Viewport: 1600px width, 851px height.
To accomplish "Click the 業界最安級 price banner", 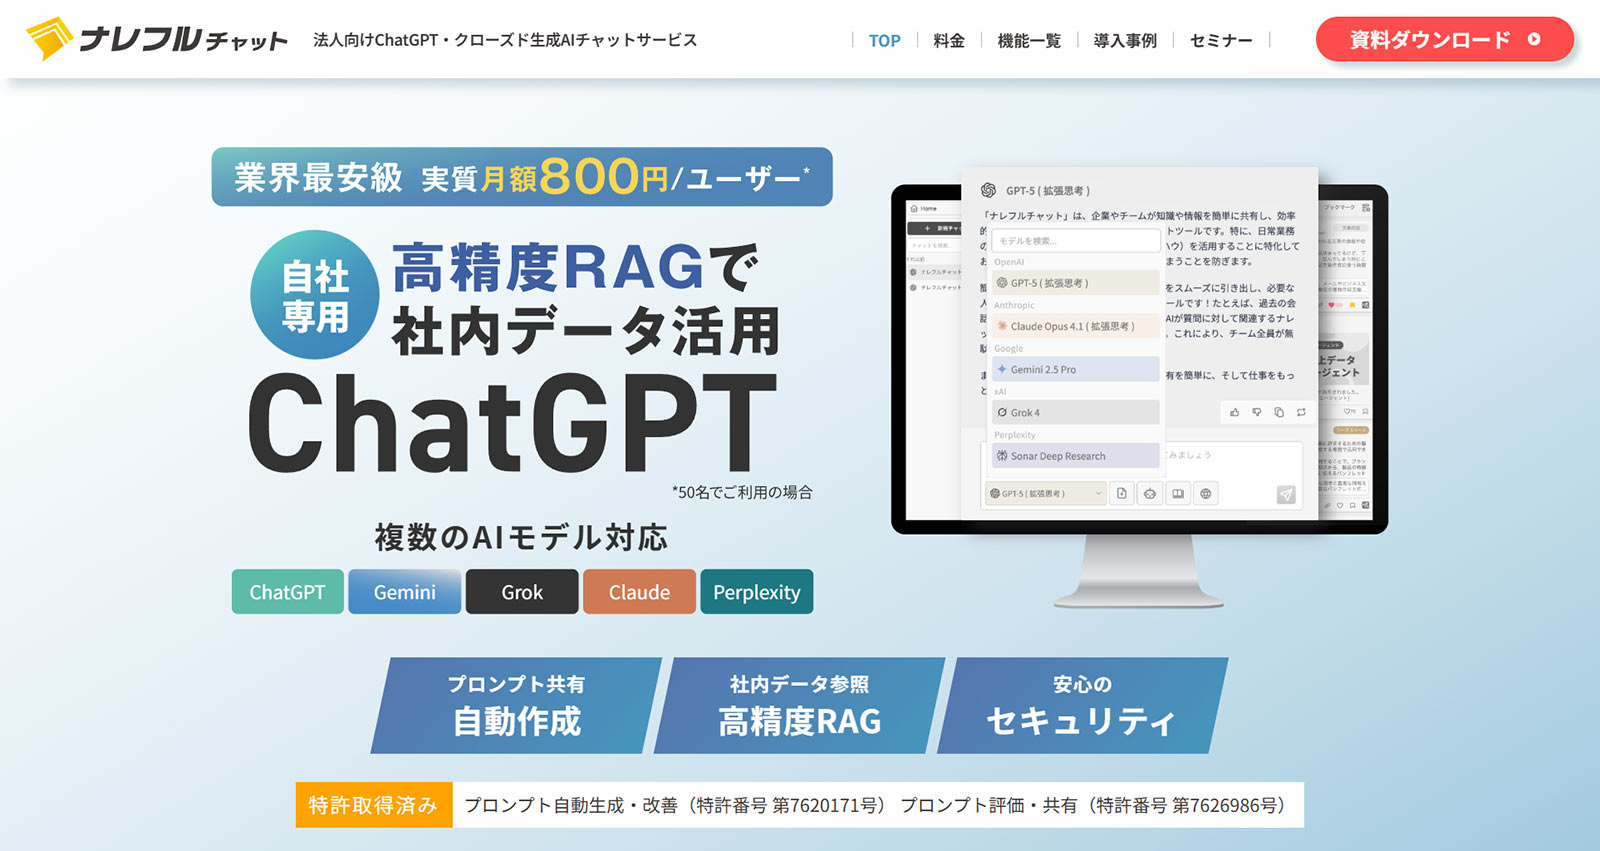I will [x=522, y=177].
